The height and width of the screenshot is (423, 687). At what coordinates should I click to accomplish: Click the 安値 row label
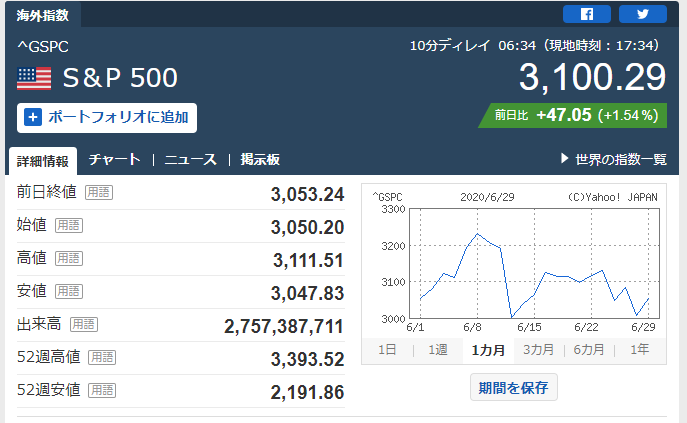(x=32, y=291)
